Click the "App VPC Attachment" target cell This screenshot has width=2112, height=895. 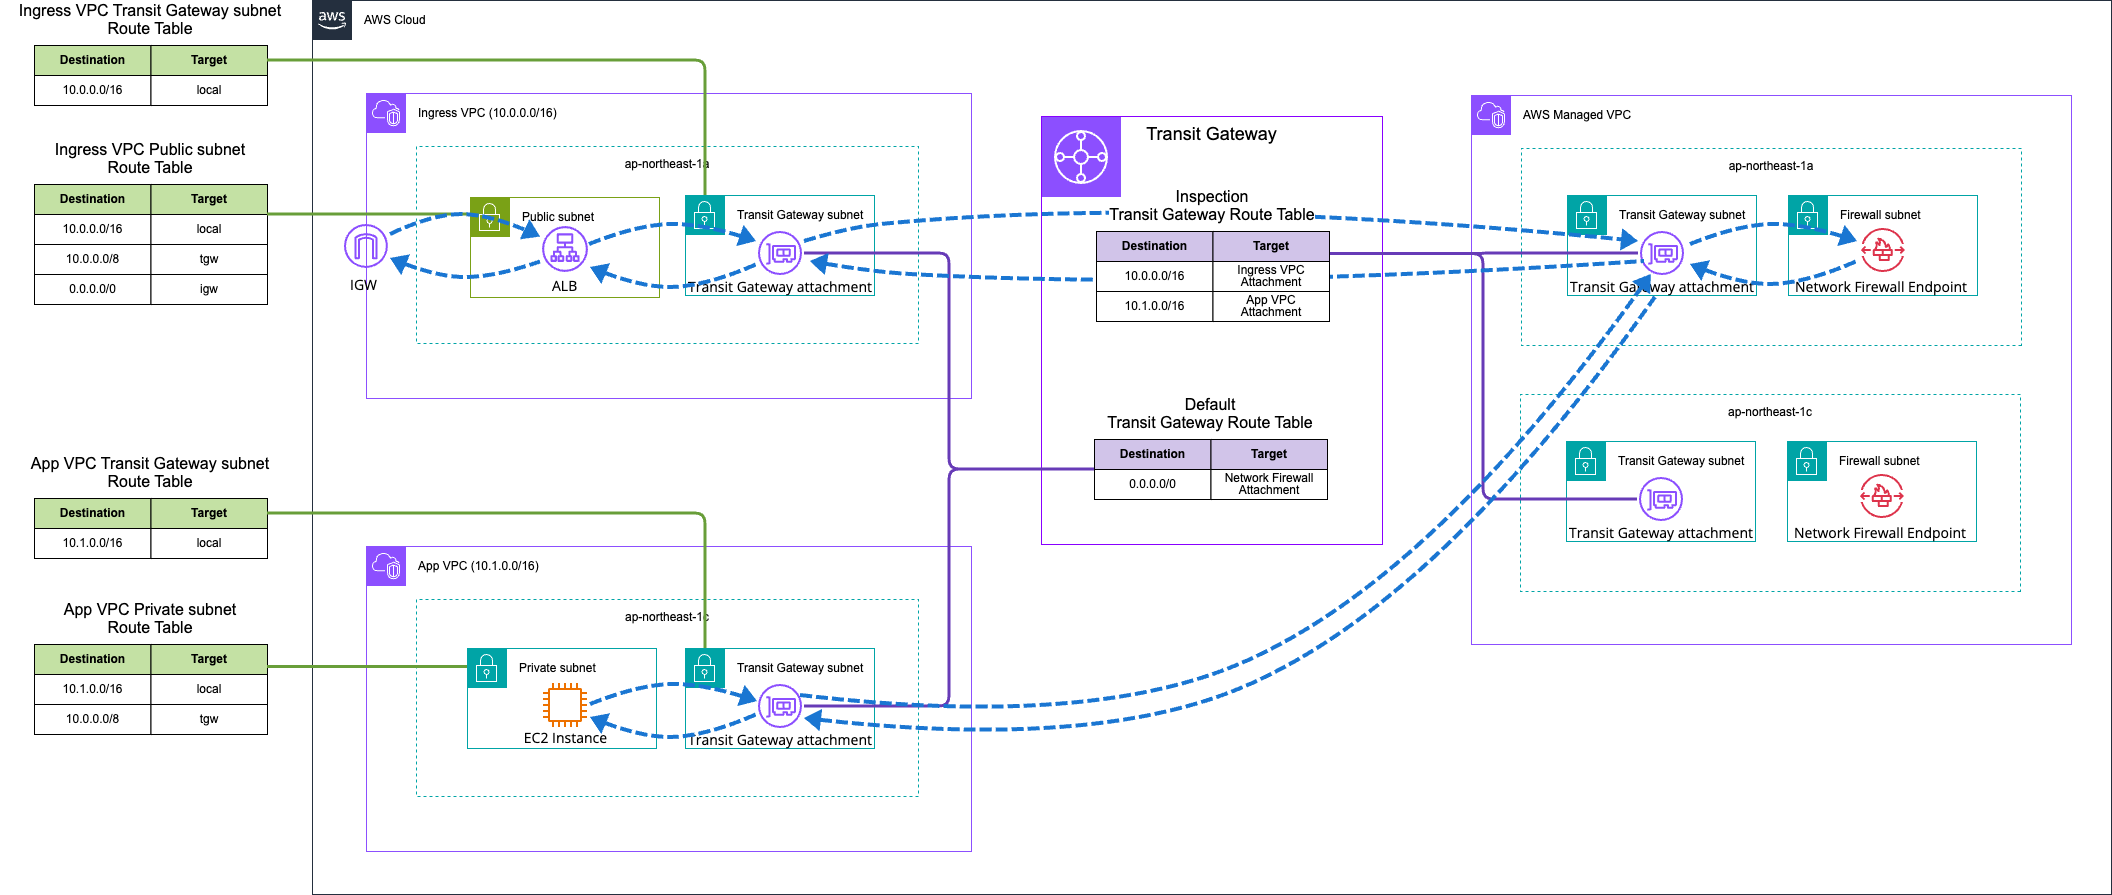pos(1271,306)
